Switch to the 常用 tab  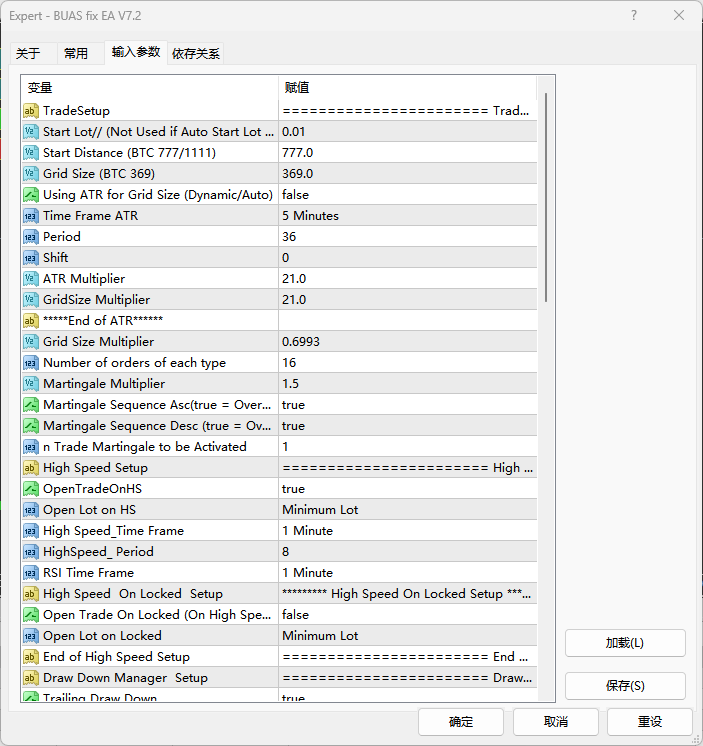point(76,54)
